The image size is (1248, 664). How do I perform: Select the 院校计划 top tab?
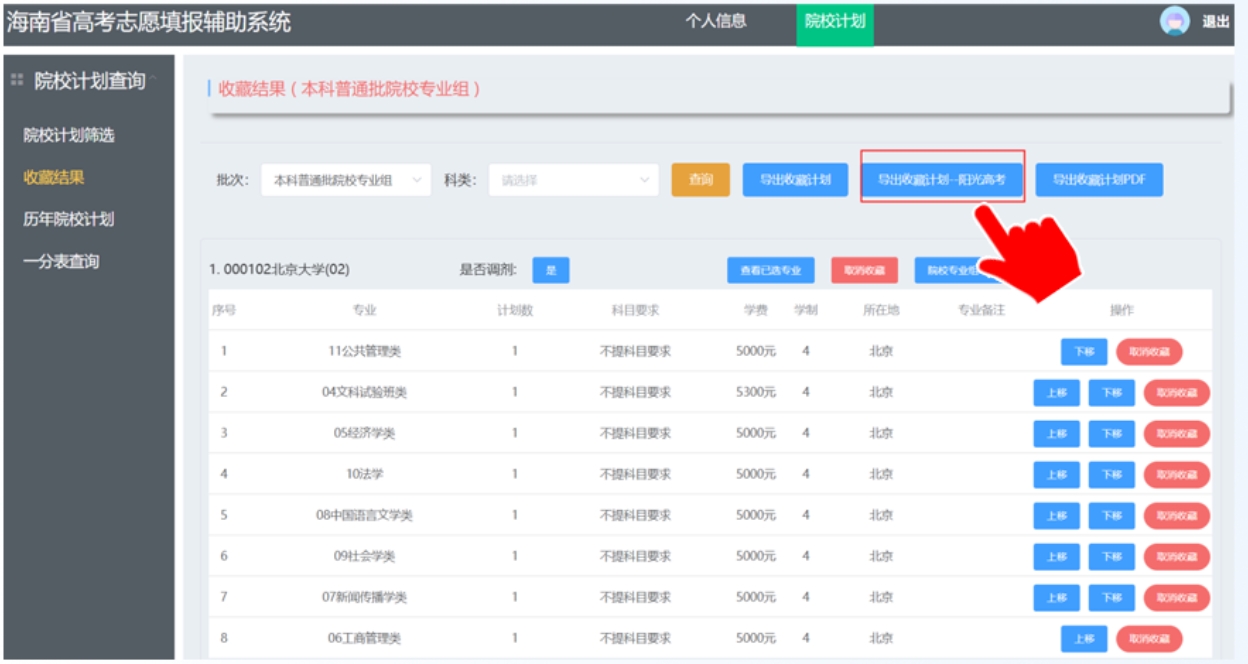[x=835, y=22]
